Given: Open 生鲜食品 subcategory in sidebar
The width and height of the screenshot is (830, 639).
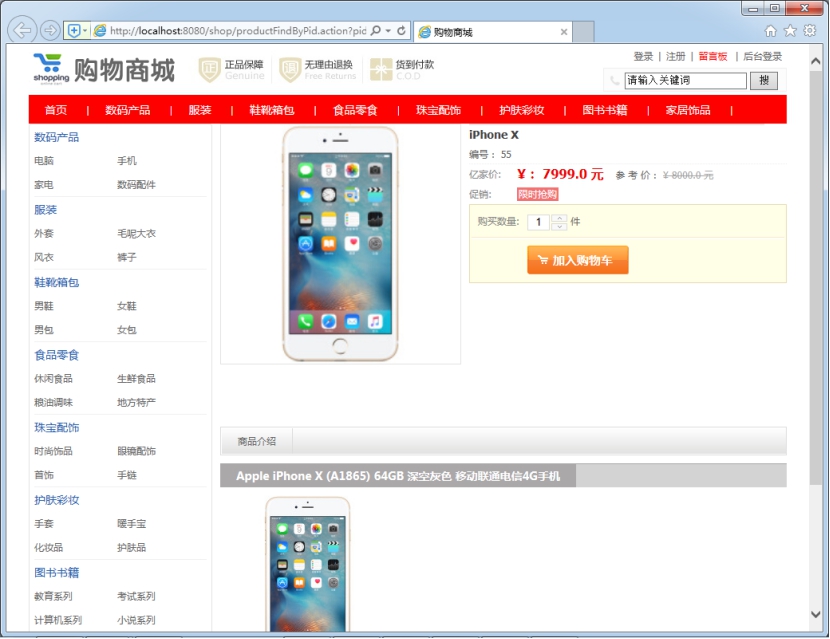Looking at the screenshot, I should [137, 379].
